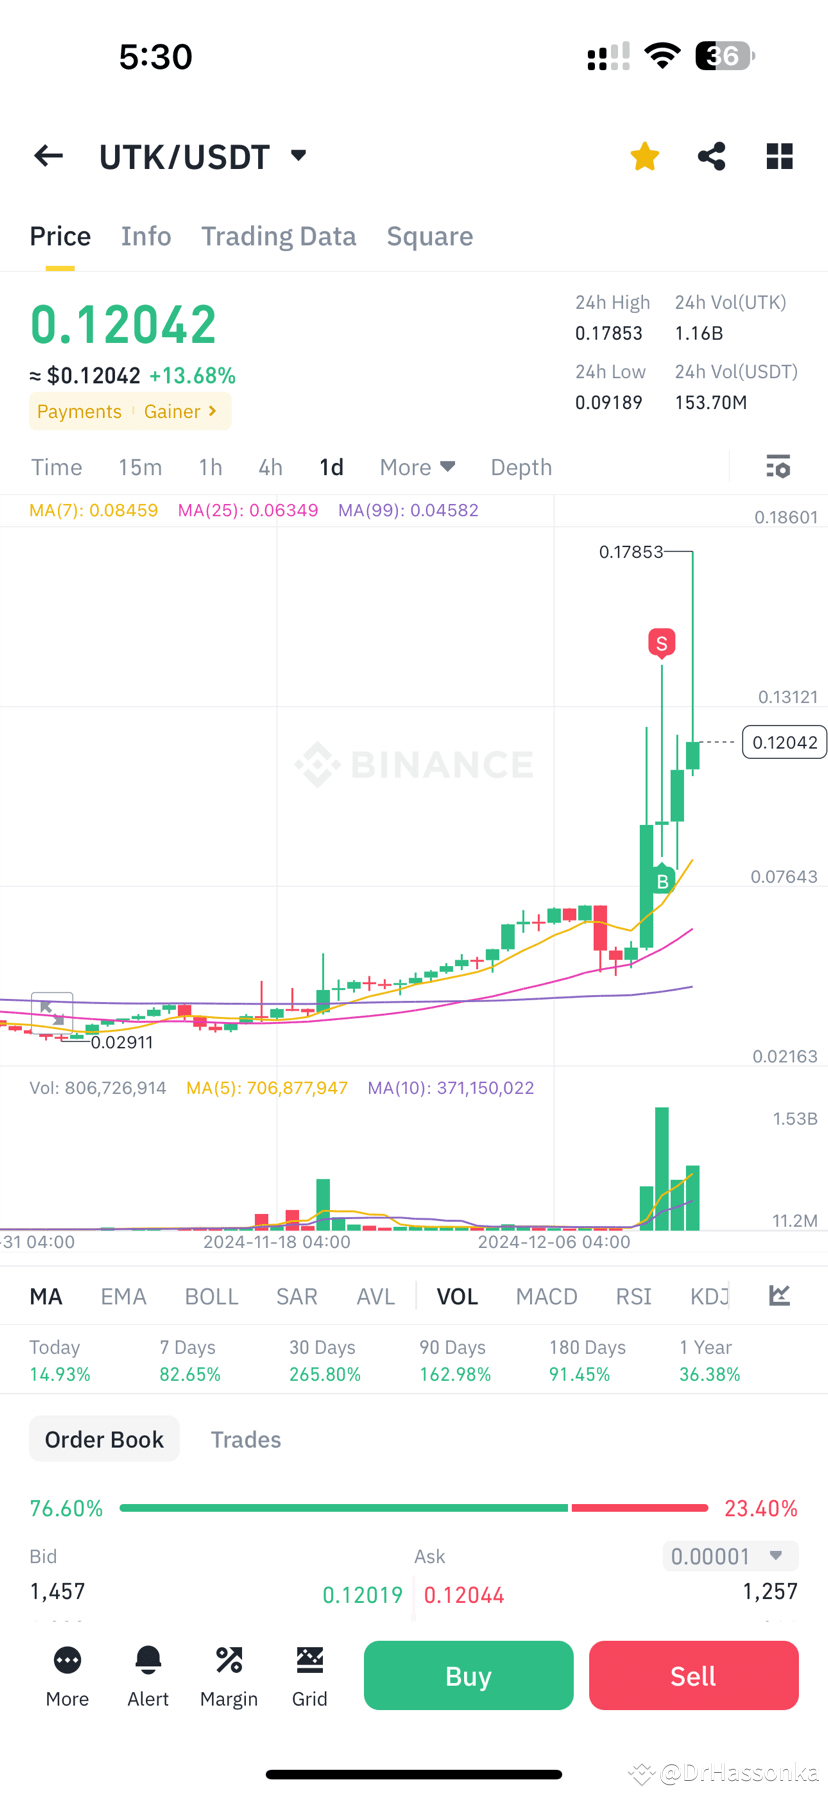Switch to the Trades tab
Viewport: 828px width, 1795px height.
(245, 1439)
